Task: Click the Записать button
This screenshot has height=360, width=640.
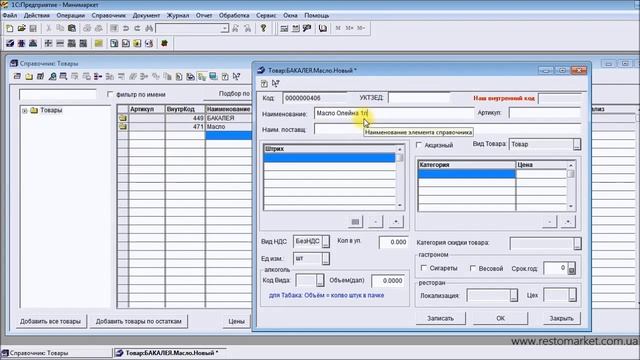Action: tap(440, 318)
